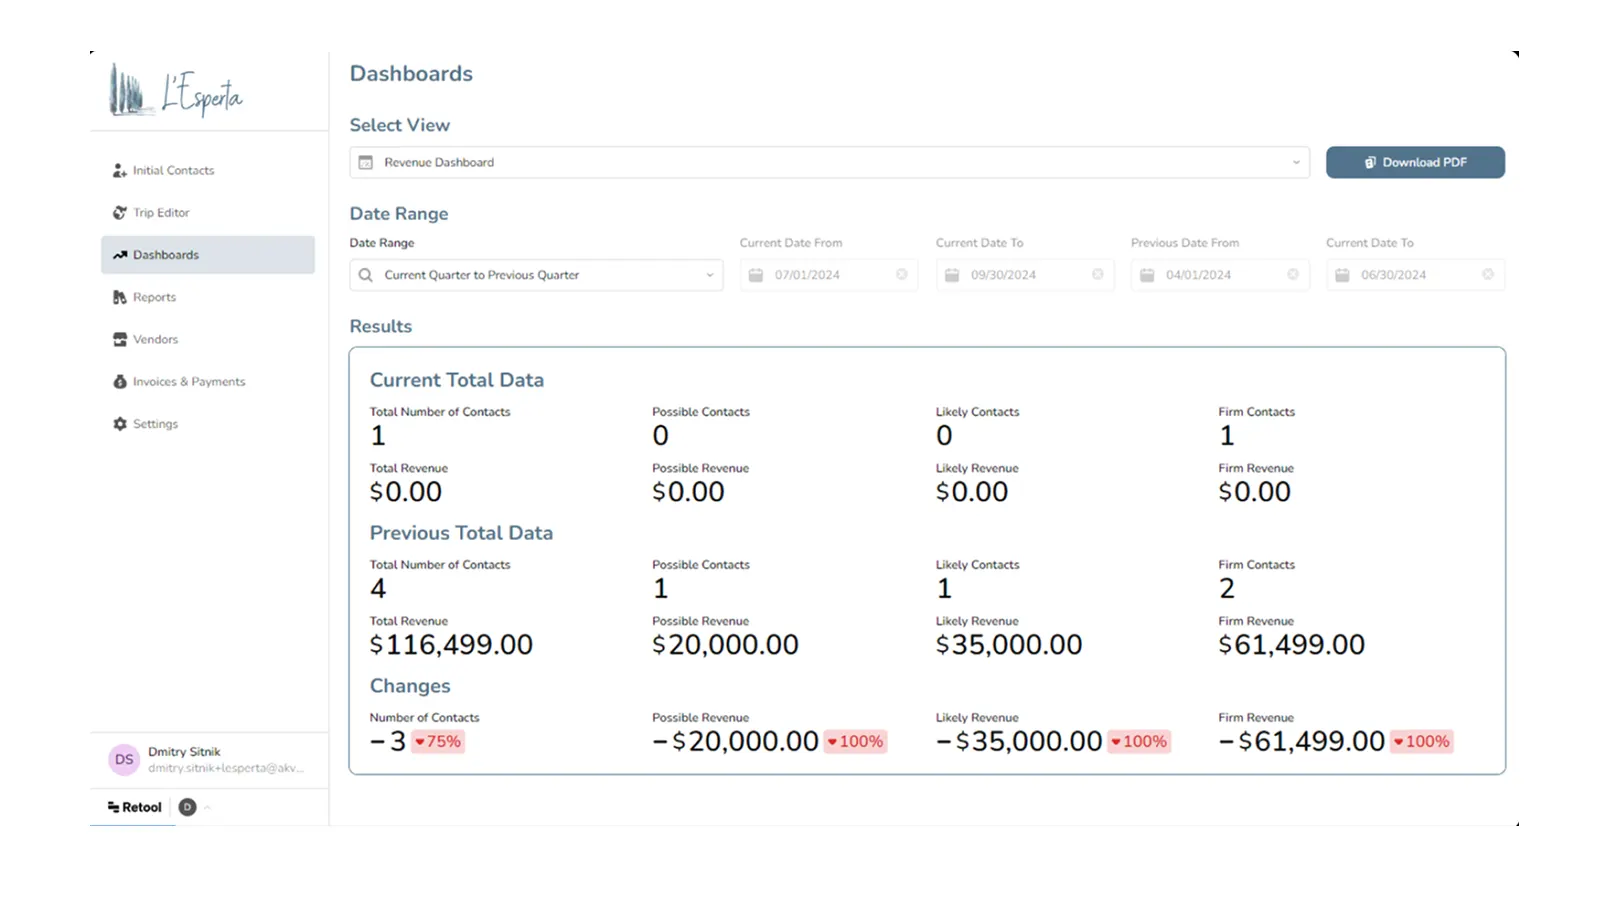Clear the 09/30/2024 date field
This screenshot has height=900, width=1600.
tap(1098, 274)
